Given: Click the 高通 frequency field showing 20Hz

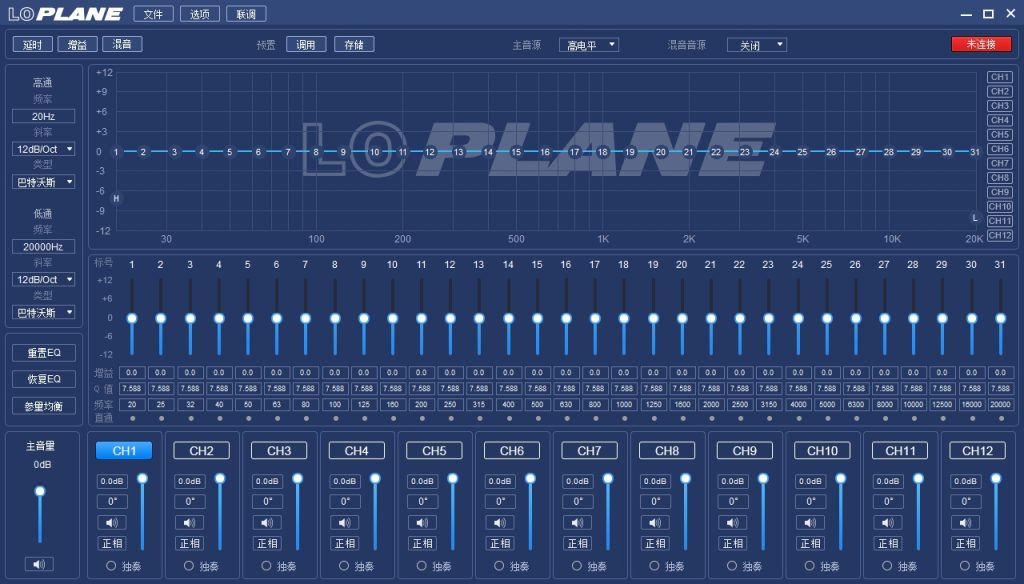Looking at the screenshot, I should pyautogui.click(x=43, y=116).
